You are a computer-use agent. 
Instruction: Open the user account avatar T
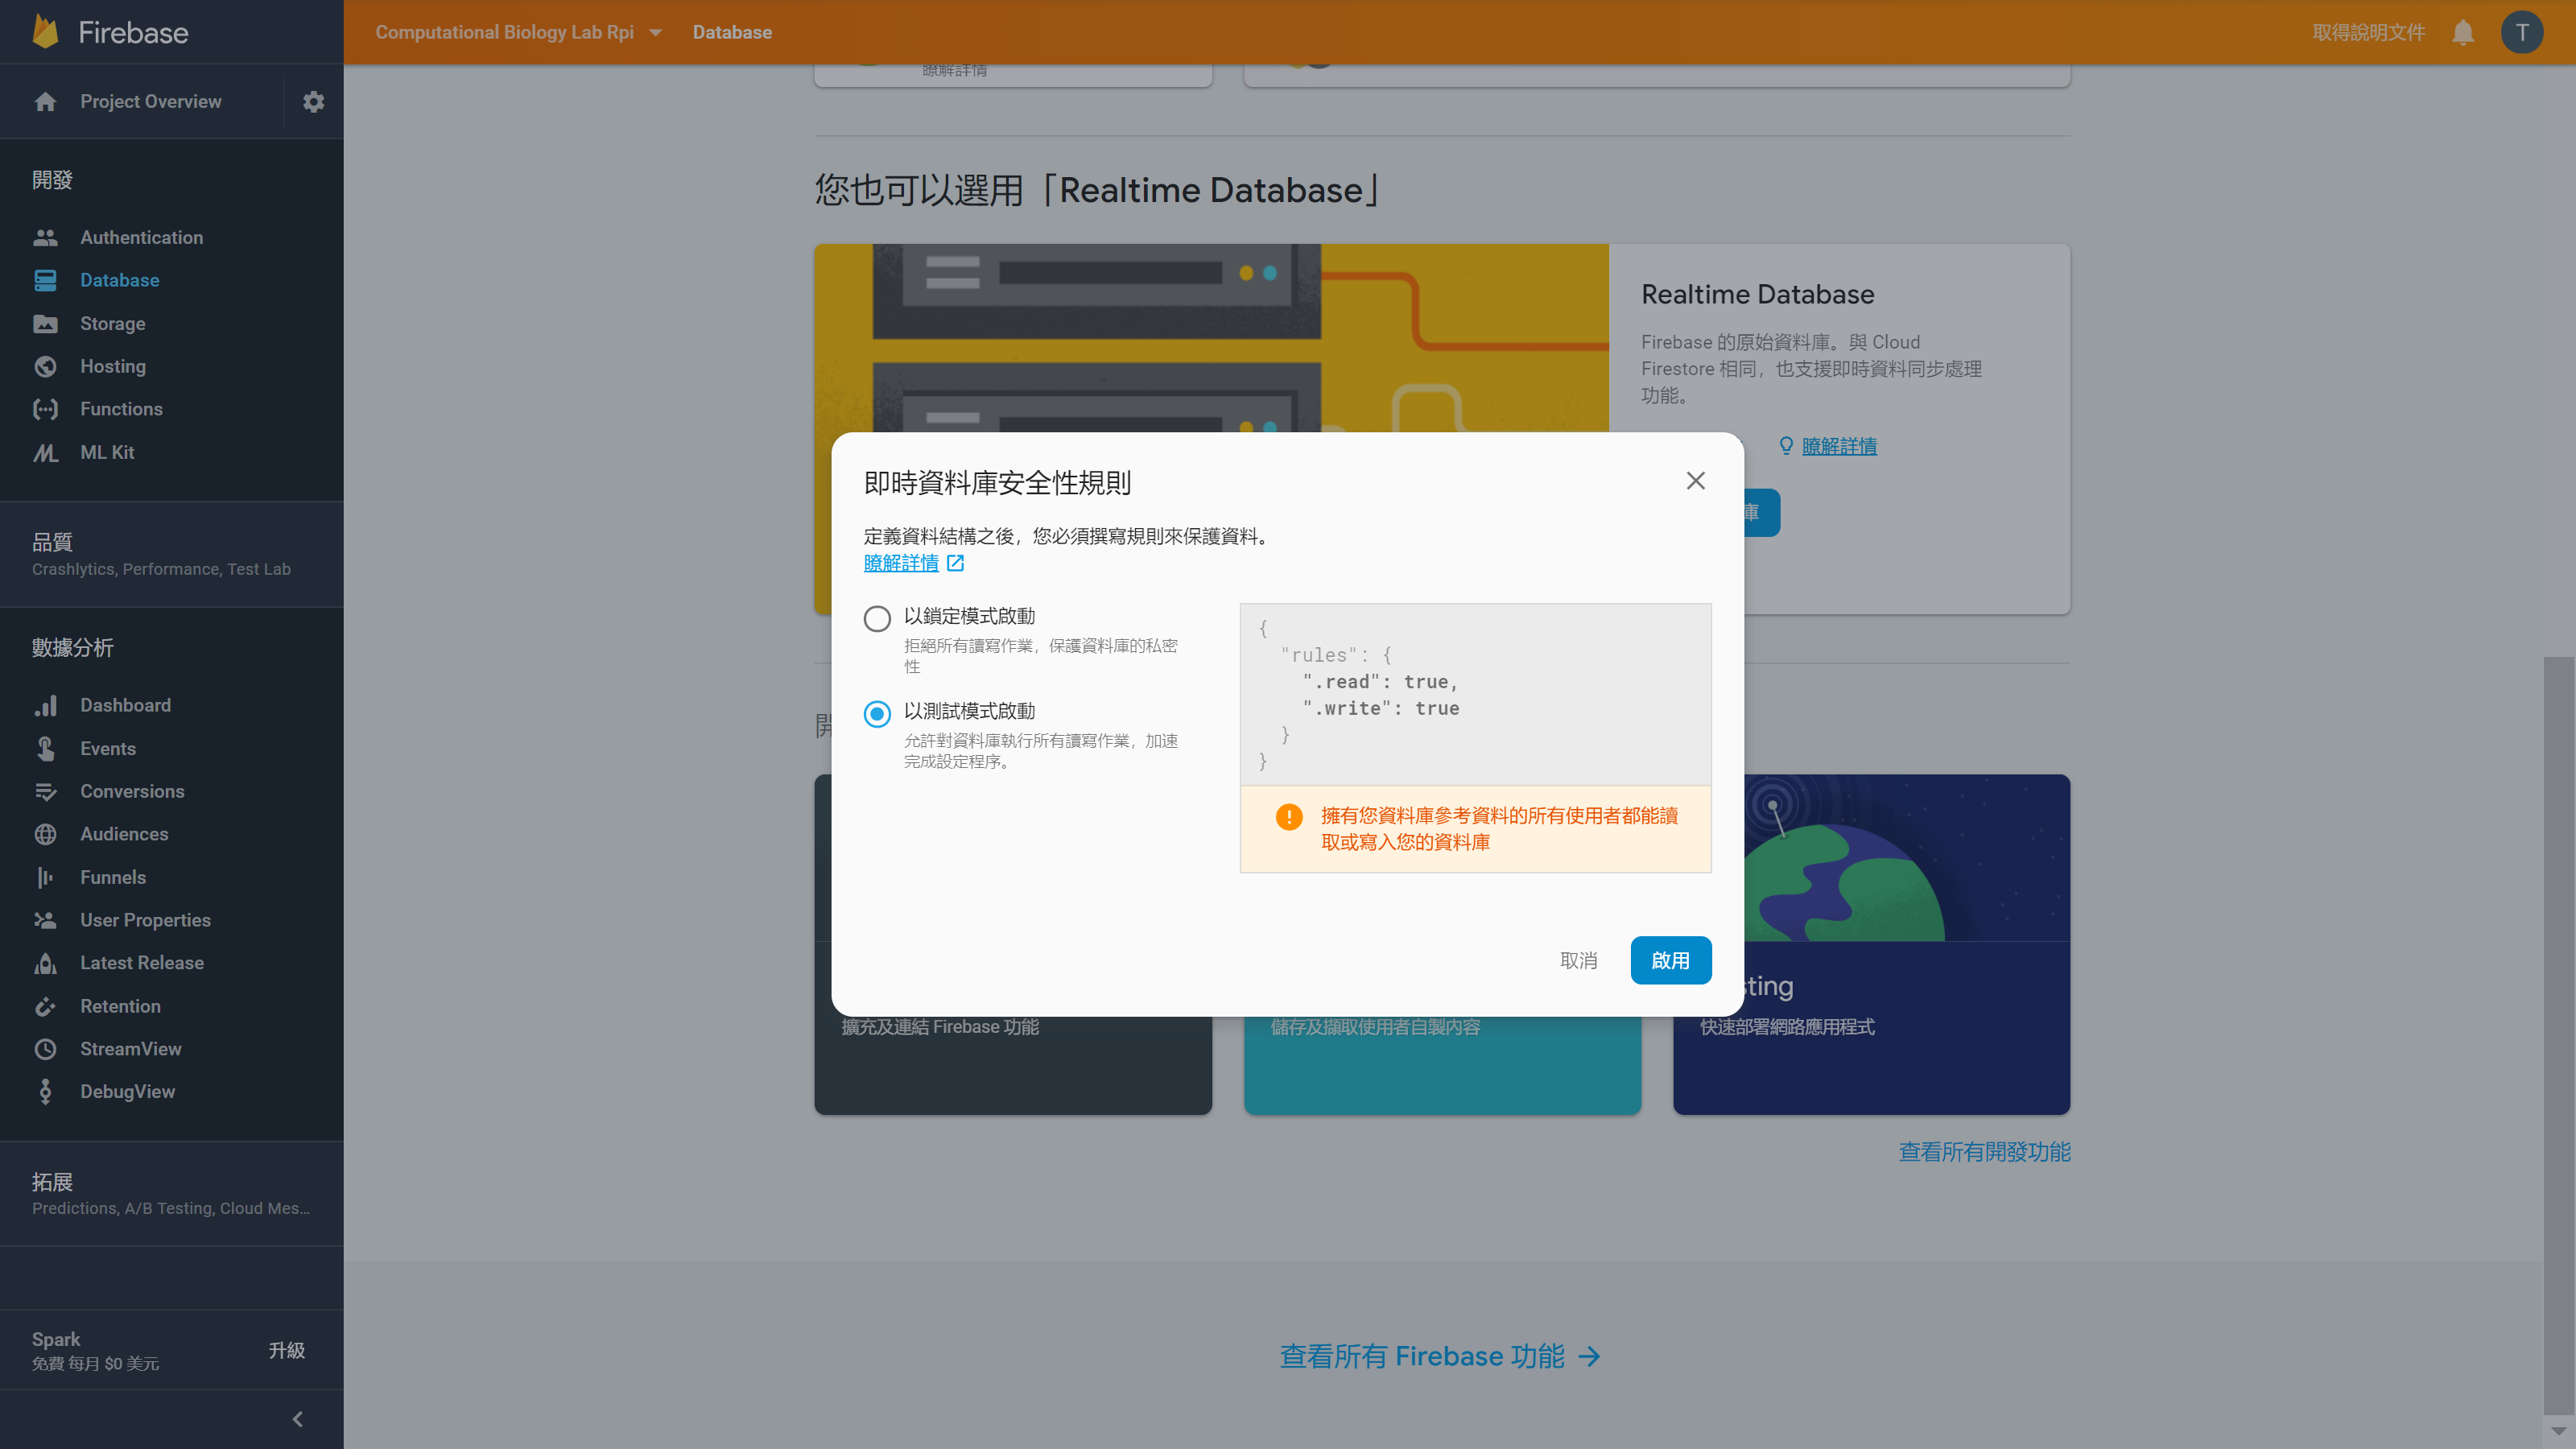[x=2522, y=32]
